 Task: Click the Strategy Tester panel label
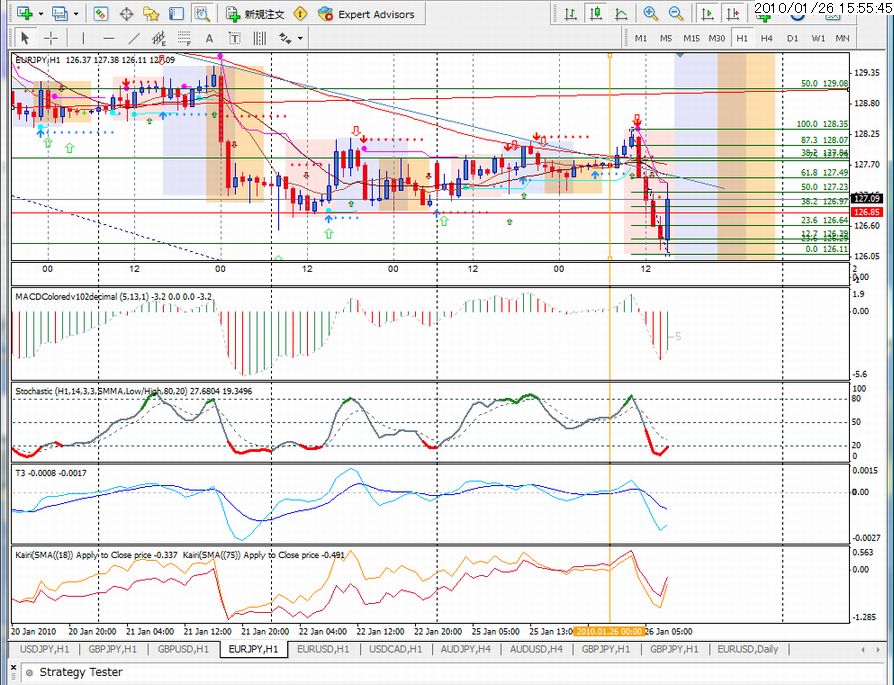[81, 672]
